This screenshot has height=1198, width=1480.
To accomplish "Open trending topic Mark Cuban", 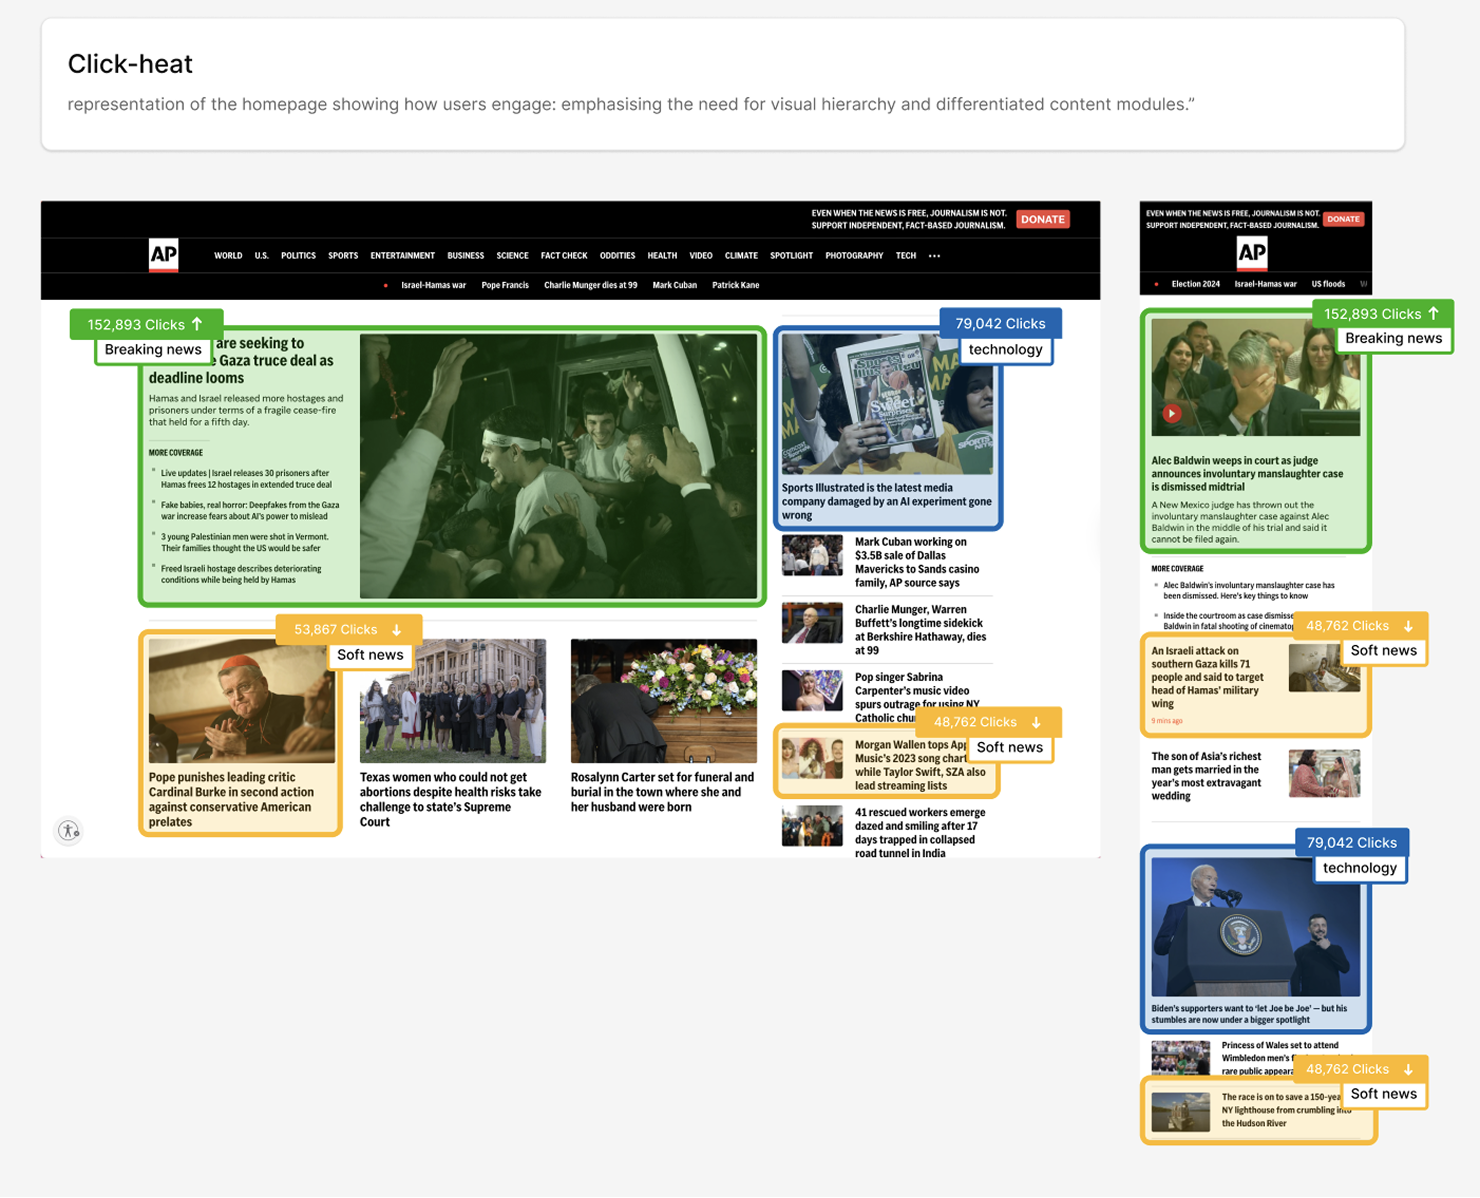I will point(675,285).
